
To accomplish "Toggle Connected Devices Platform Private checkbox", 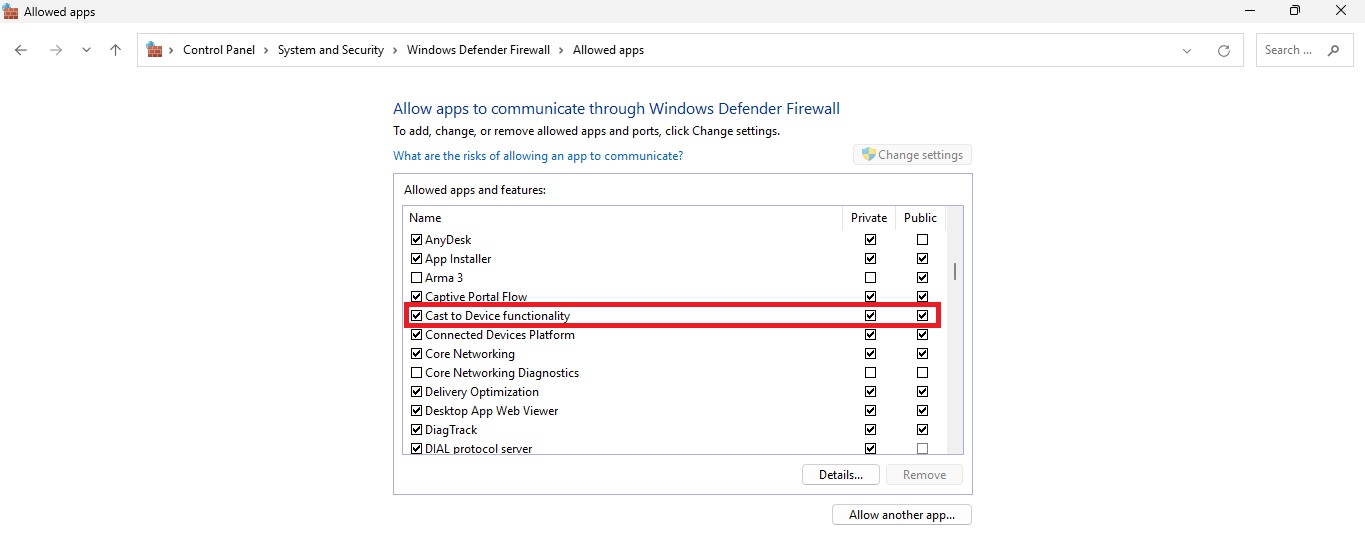I will click(x=870, y=335).
